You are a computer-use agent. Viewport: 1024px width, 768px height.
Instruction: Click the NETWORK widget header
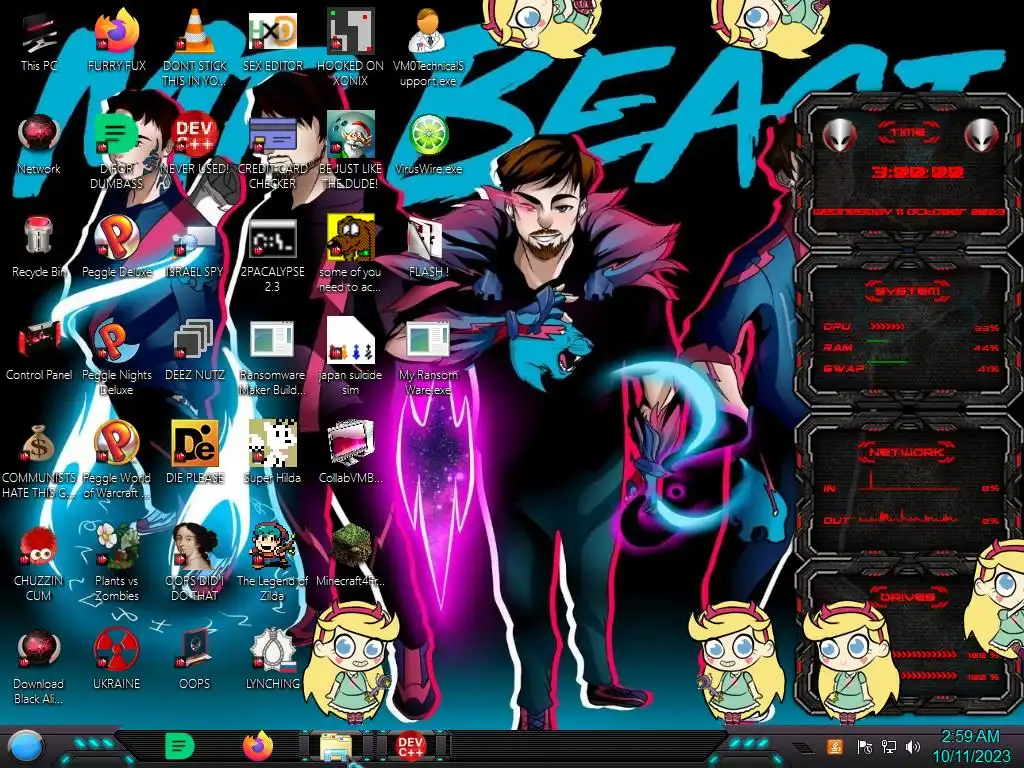coord(907,451)
